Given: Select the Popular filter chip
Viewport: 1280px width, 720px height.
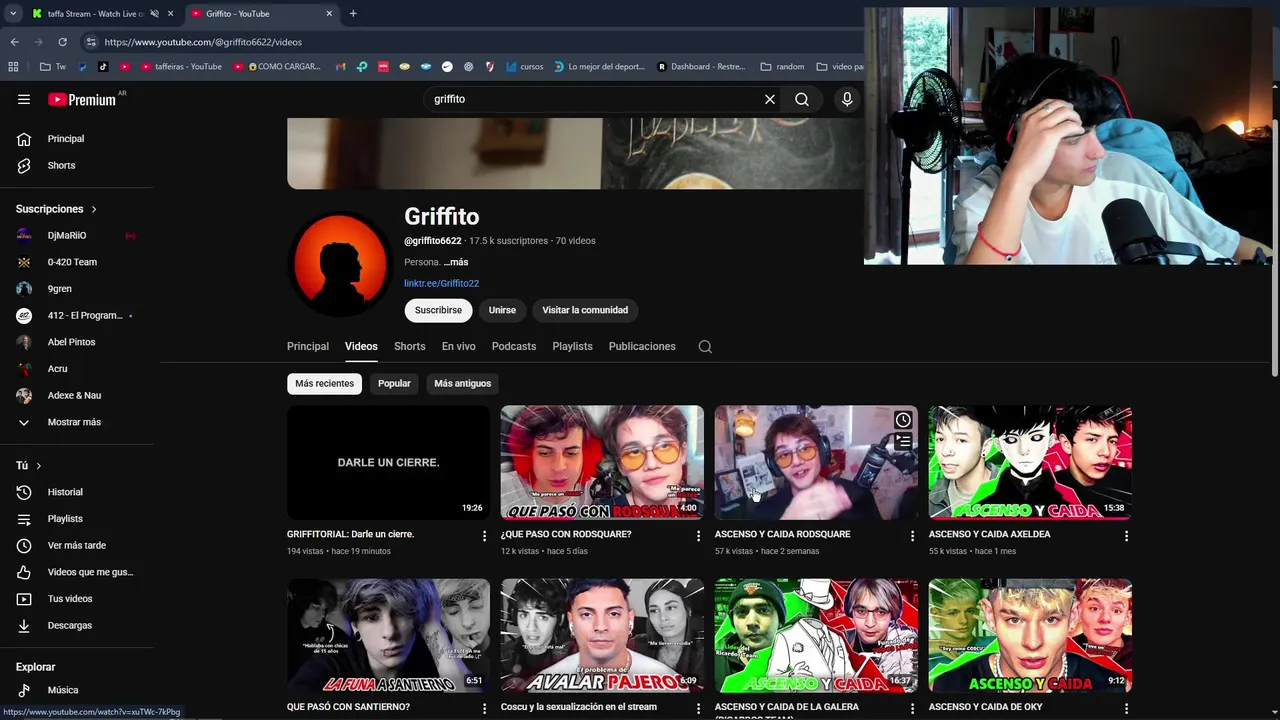Looking at the screenshot, I should coord(394,384).
